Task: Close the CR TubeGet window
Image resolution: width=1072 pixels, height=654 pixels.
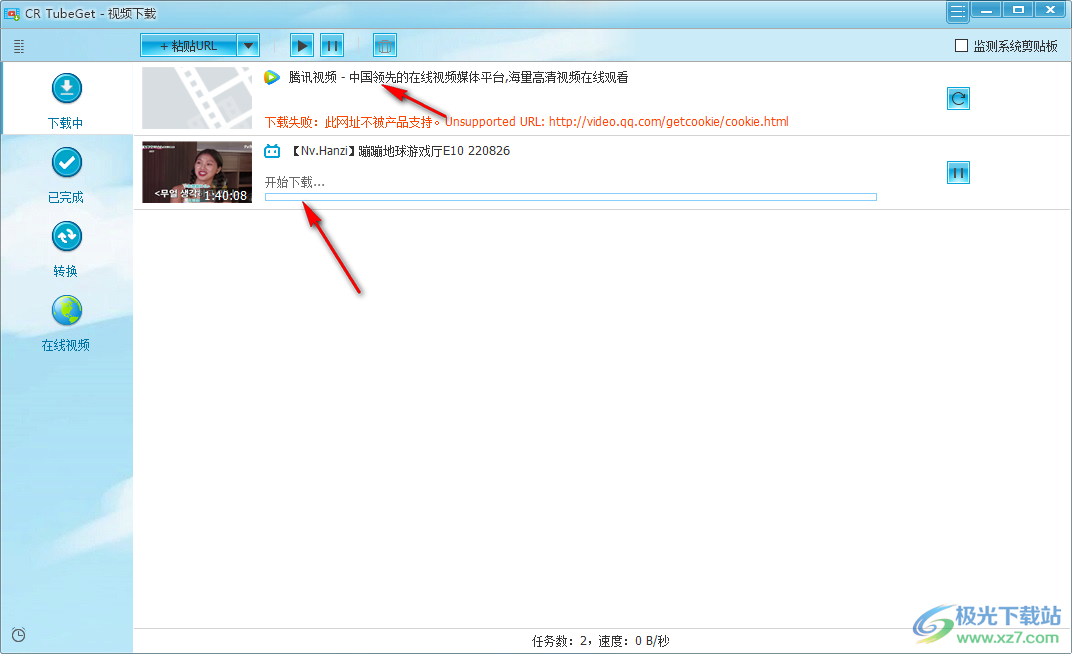Action: (1051, 10)
